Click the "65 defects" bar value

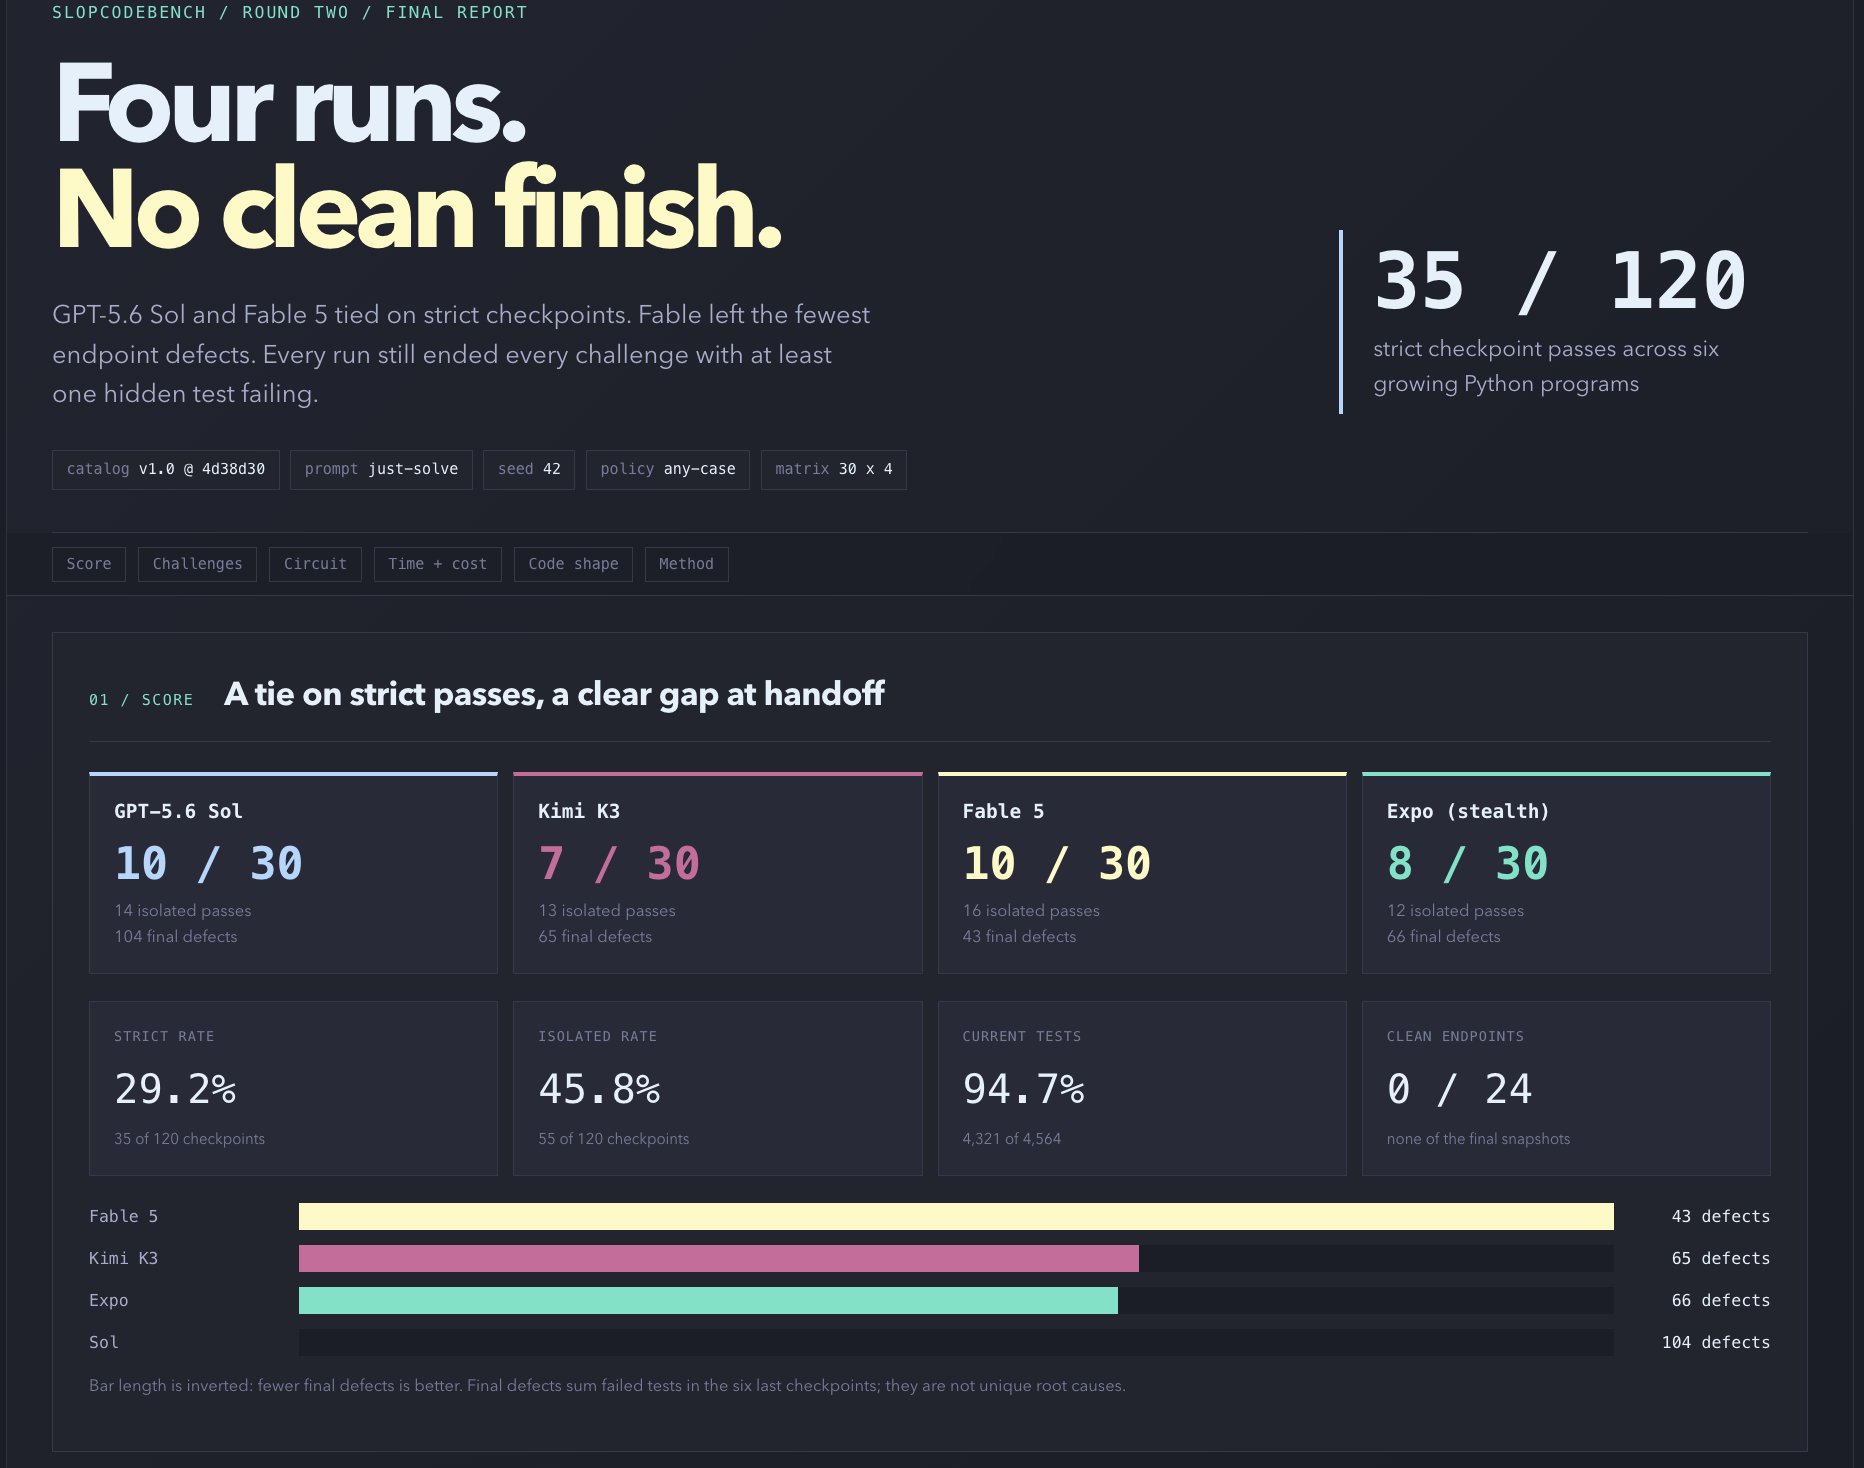click(1721, 1258)
